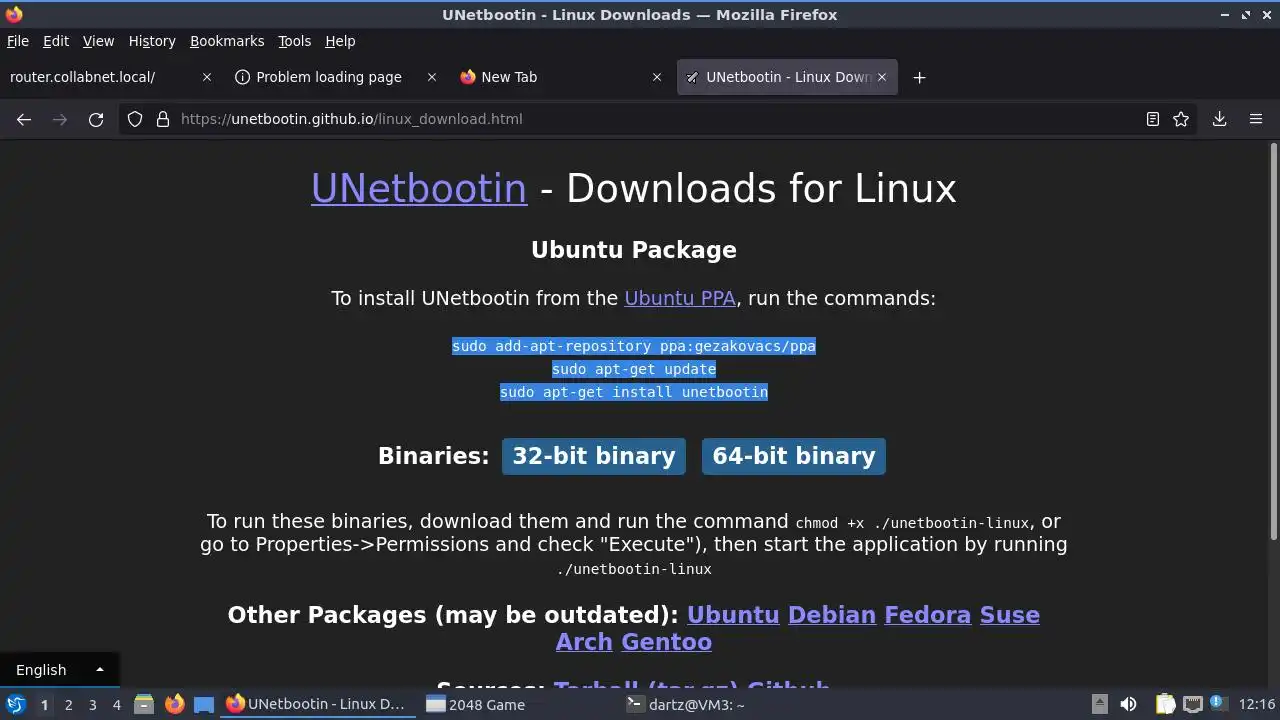Switch to virtual desktop 2

coord(68,705)
